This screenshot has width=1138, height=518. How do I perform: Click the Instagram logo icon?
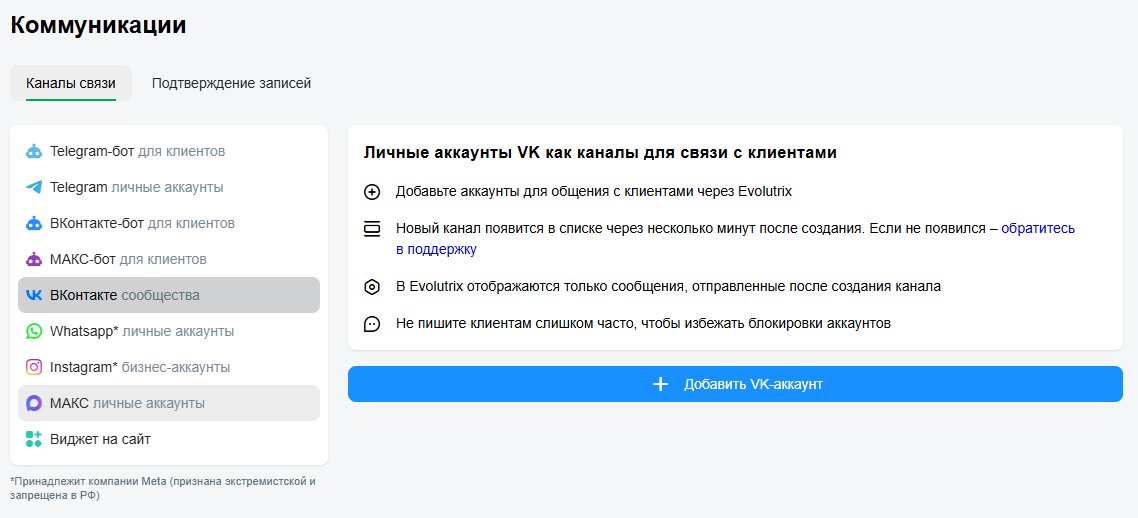[x=34, y=367]
